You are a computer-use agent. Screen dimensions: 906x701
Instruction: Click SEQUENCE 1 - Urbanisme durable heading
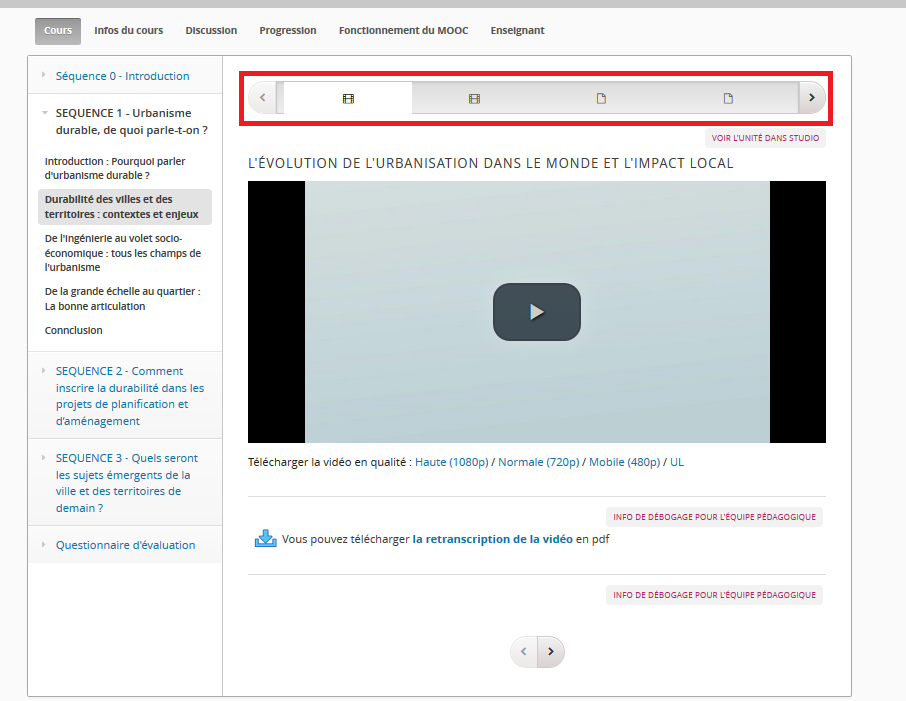(131, 121)
